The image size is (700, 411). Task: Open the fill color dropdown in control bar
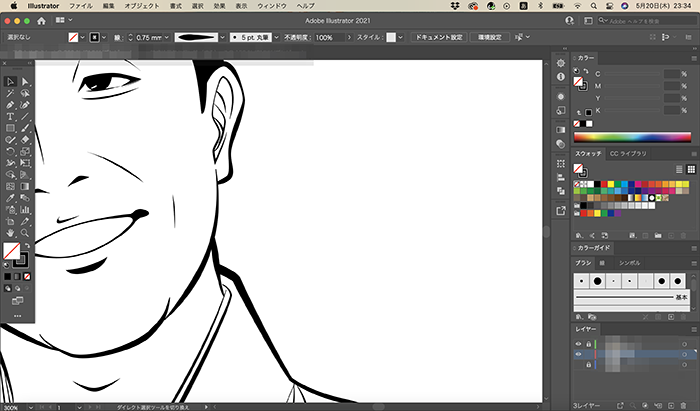click(x=82, y=37)
